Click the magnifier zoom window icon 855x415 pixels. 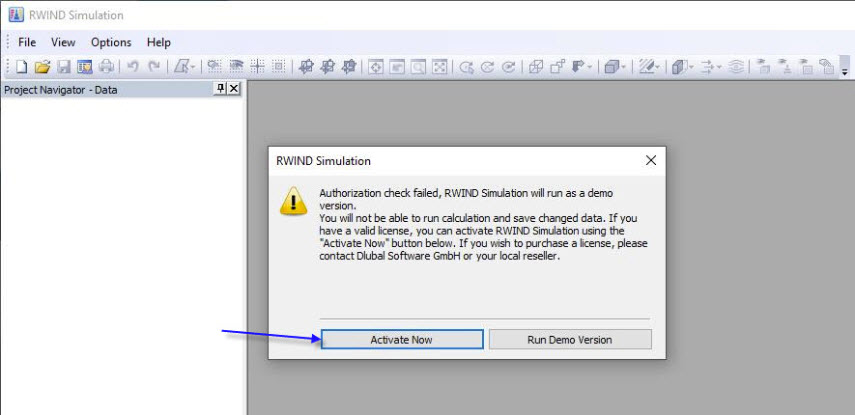(418, 67)
